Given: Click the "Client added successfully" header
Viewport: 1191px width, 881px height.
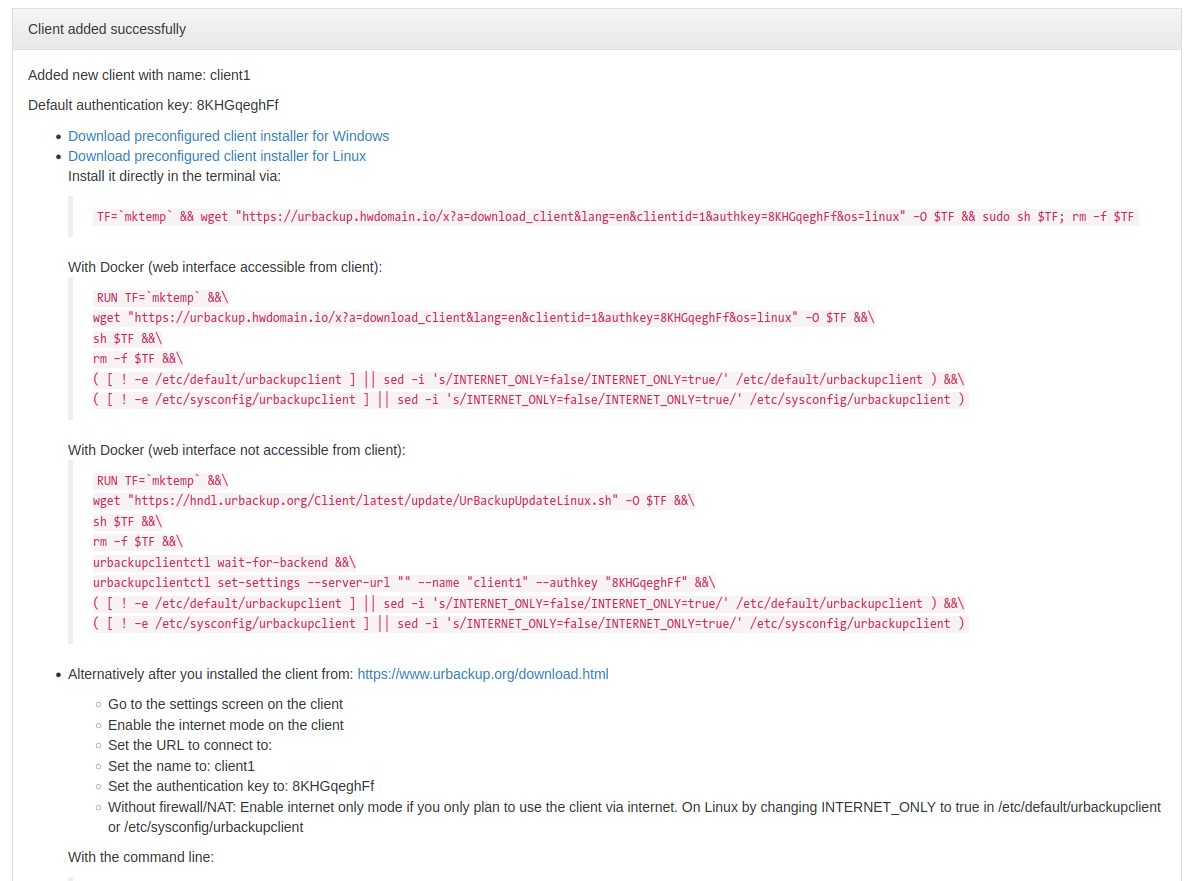Looking at the screenshot, I should click(x=107, y=29).
